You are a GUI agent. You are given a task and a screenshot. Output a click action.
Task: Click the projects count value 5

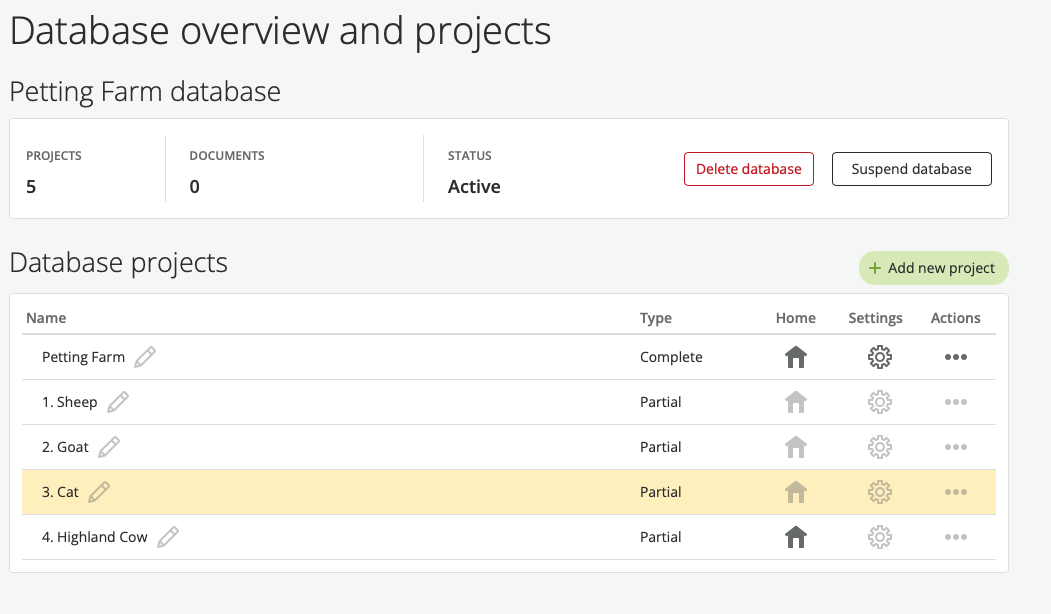tap(31, 186)
